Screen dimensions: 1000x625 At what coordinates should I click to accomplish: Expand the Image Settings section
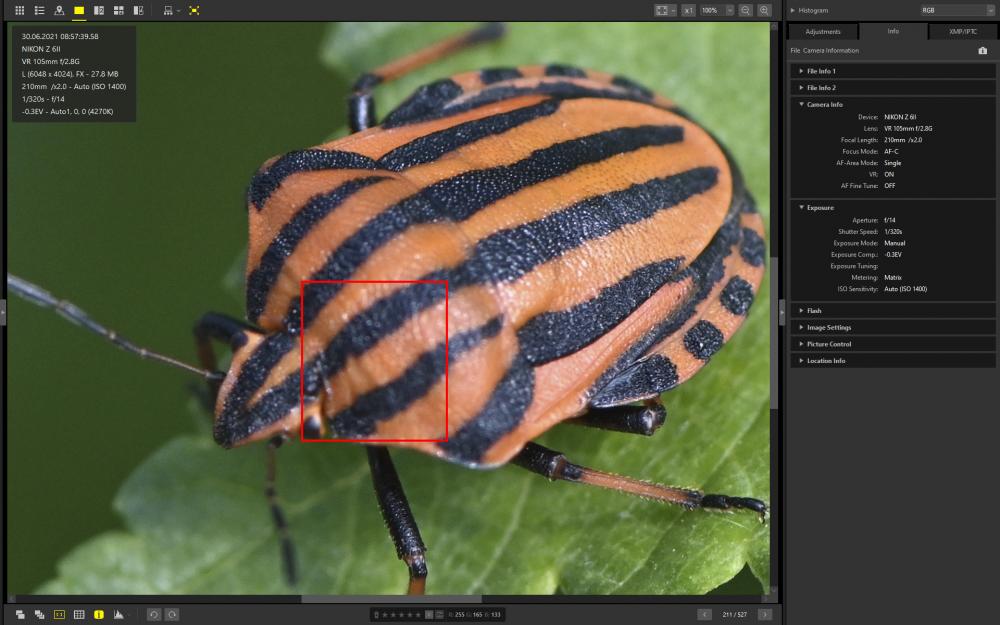893,327
